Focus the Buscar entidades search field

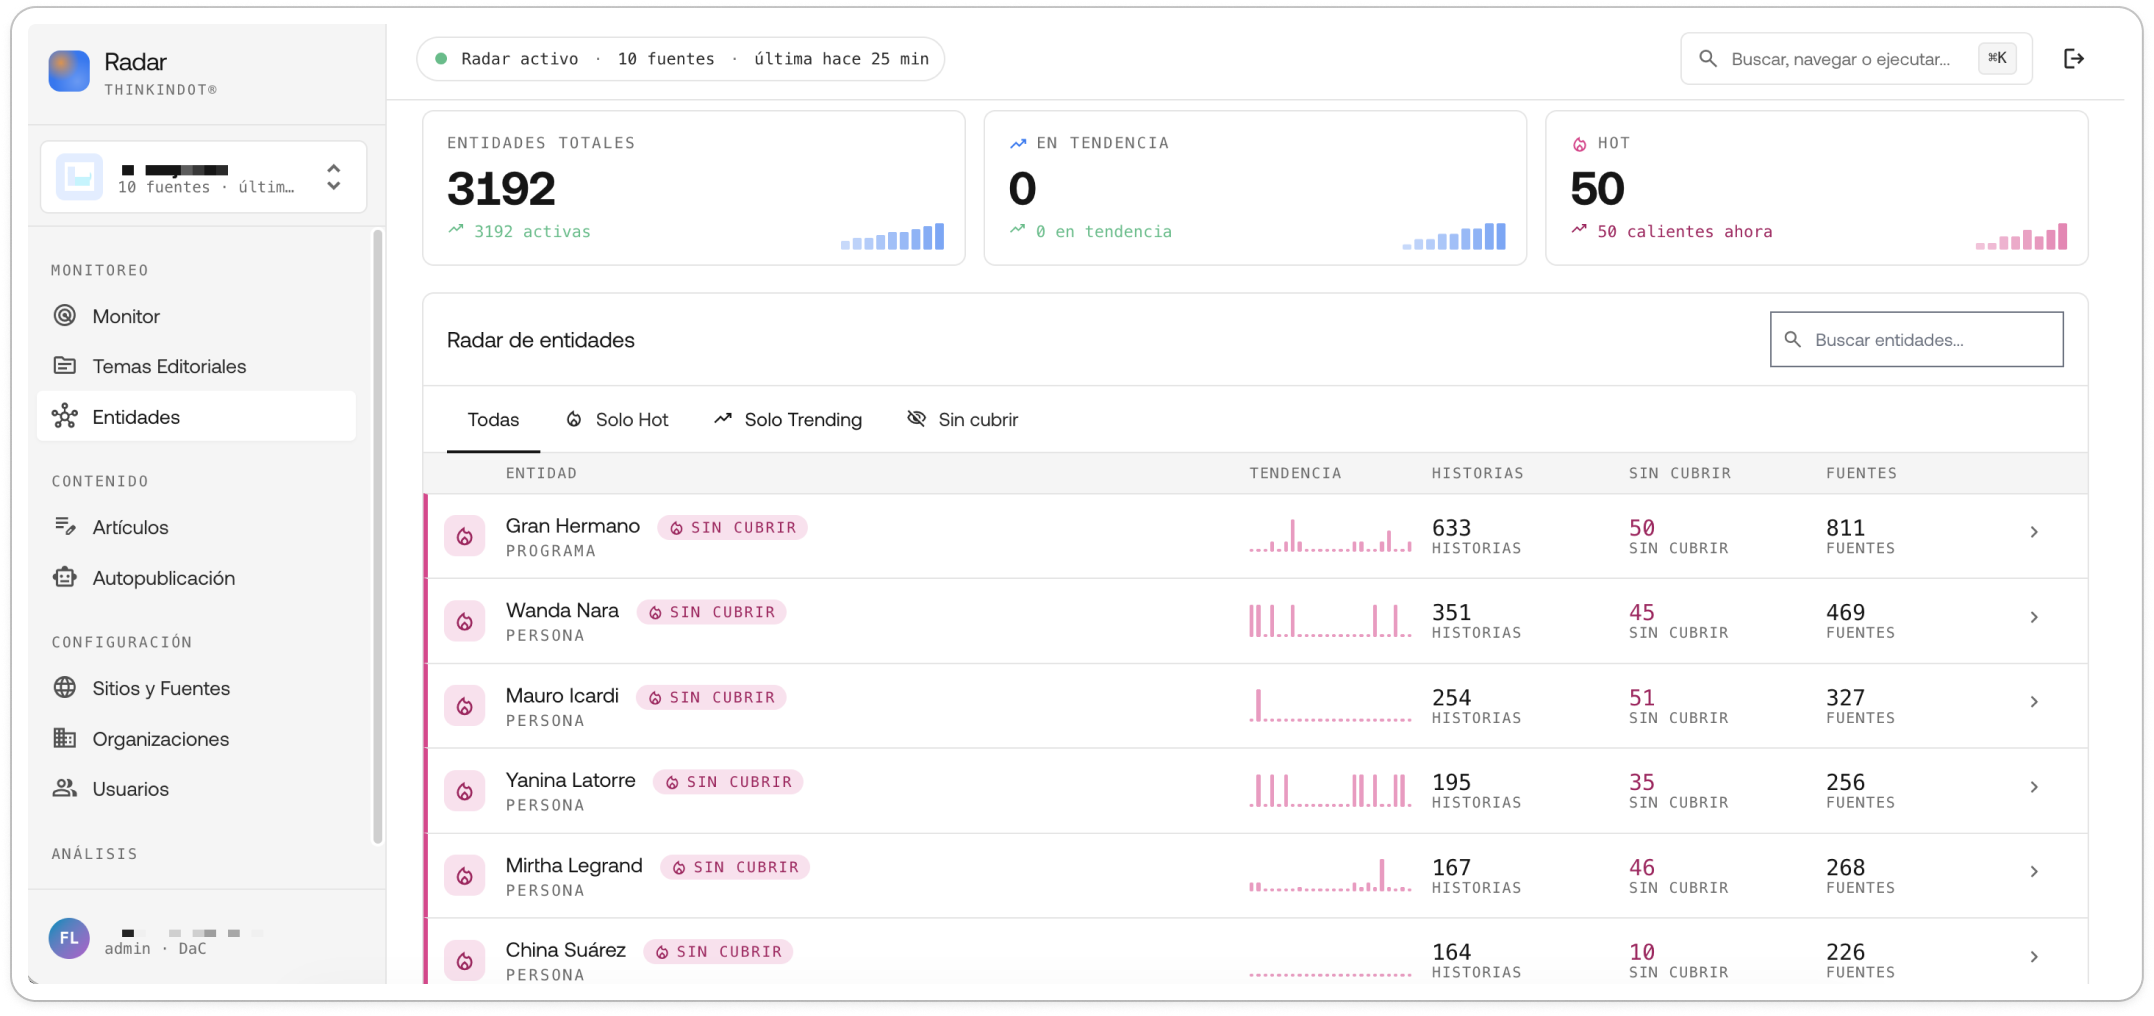tap(1916, 340)
